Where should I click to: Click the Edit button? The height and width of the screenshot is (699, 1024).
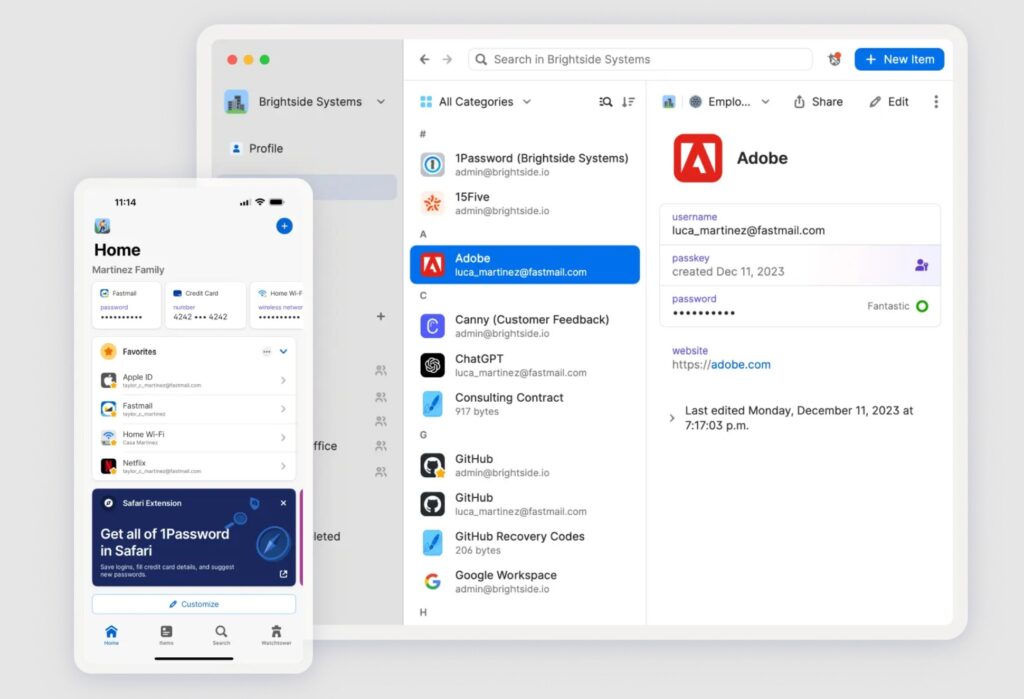[889, 102]
